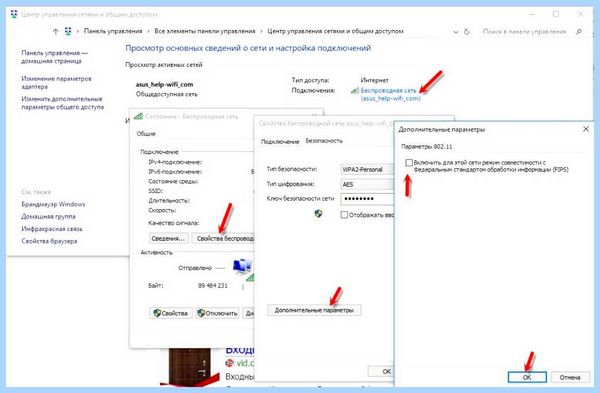600x393 pixels.
Task: Click the refresh icon in address bar
Action: point(466,32)
